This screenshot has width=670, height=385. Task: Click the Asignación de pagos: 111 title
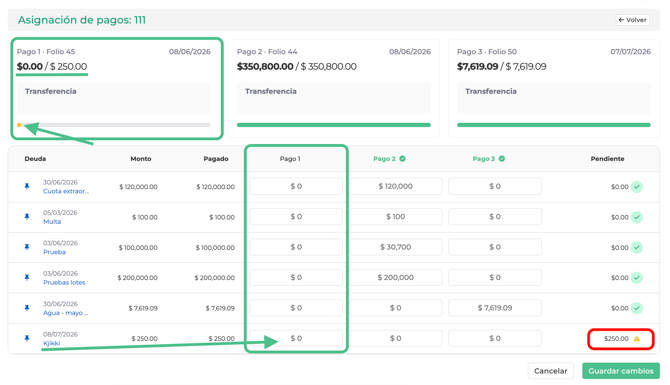(82, 20)
